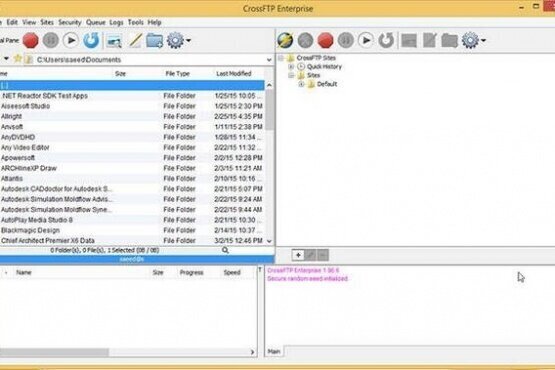555x370 pixels.
Task: Expand the local path history dropdown
Action: point(269,60)
